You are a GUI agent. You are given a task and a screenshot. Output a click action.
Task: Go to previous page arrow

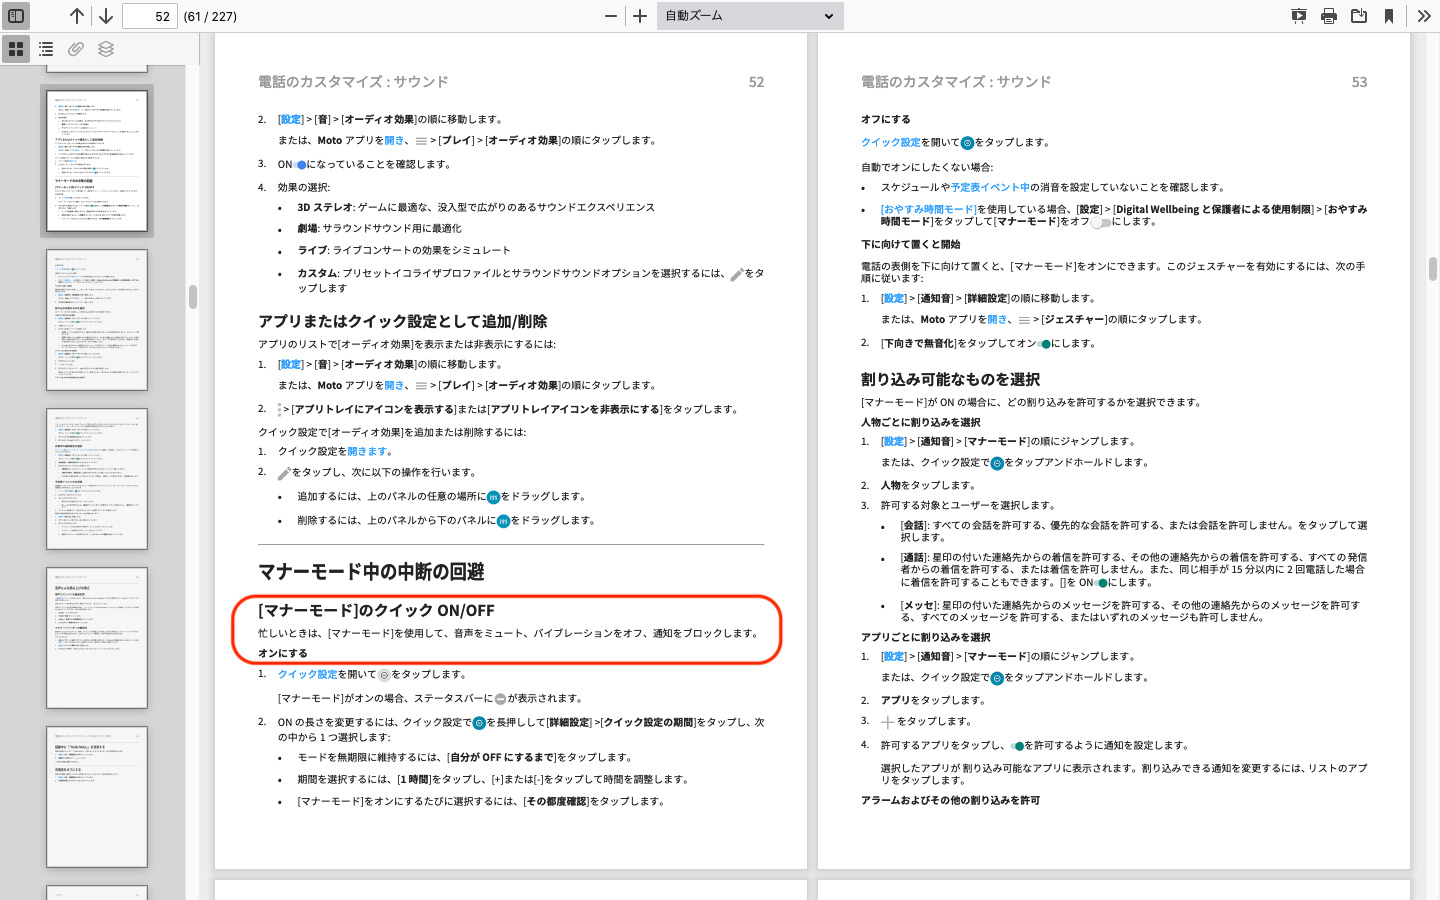[77, 16]
